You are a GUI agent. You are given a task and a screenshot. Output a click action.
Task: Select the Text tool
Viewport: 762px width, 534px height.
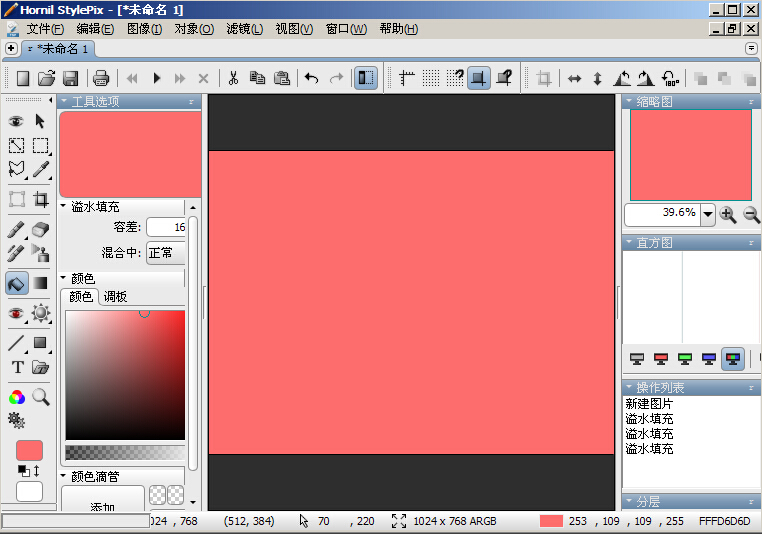click(x=17, y=367)
